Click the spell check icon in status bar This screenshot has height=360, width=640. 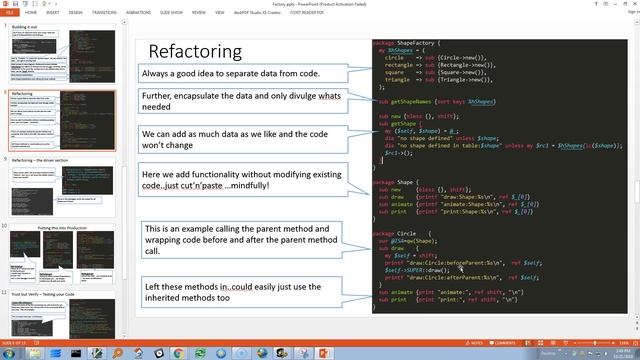[36, 343]
